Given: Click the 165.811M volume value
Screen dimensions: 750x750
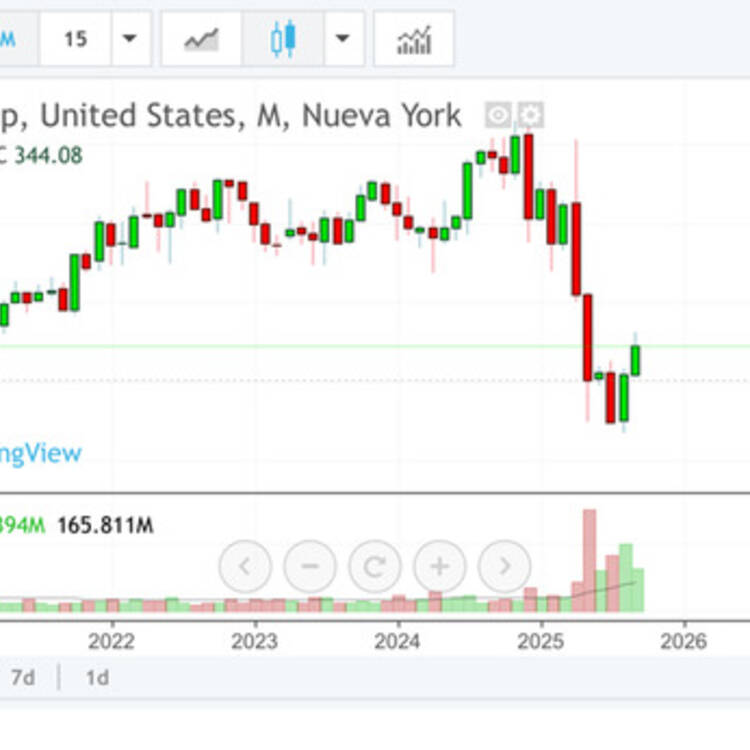Looking at the screenshot, I should tap(105, 525).
